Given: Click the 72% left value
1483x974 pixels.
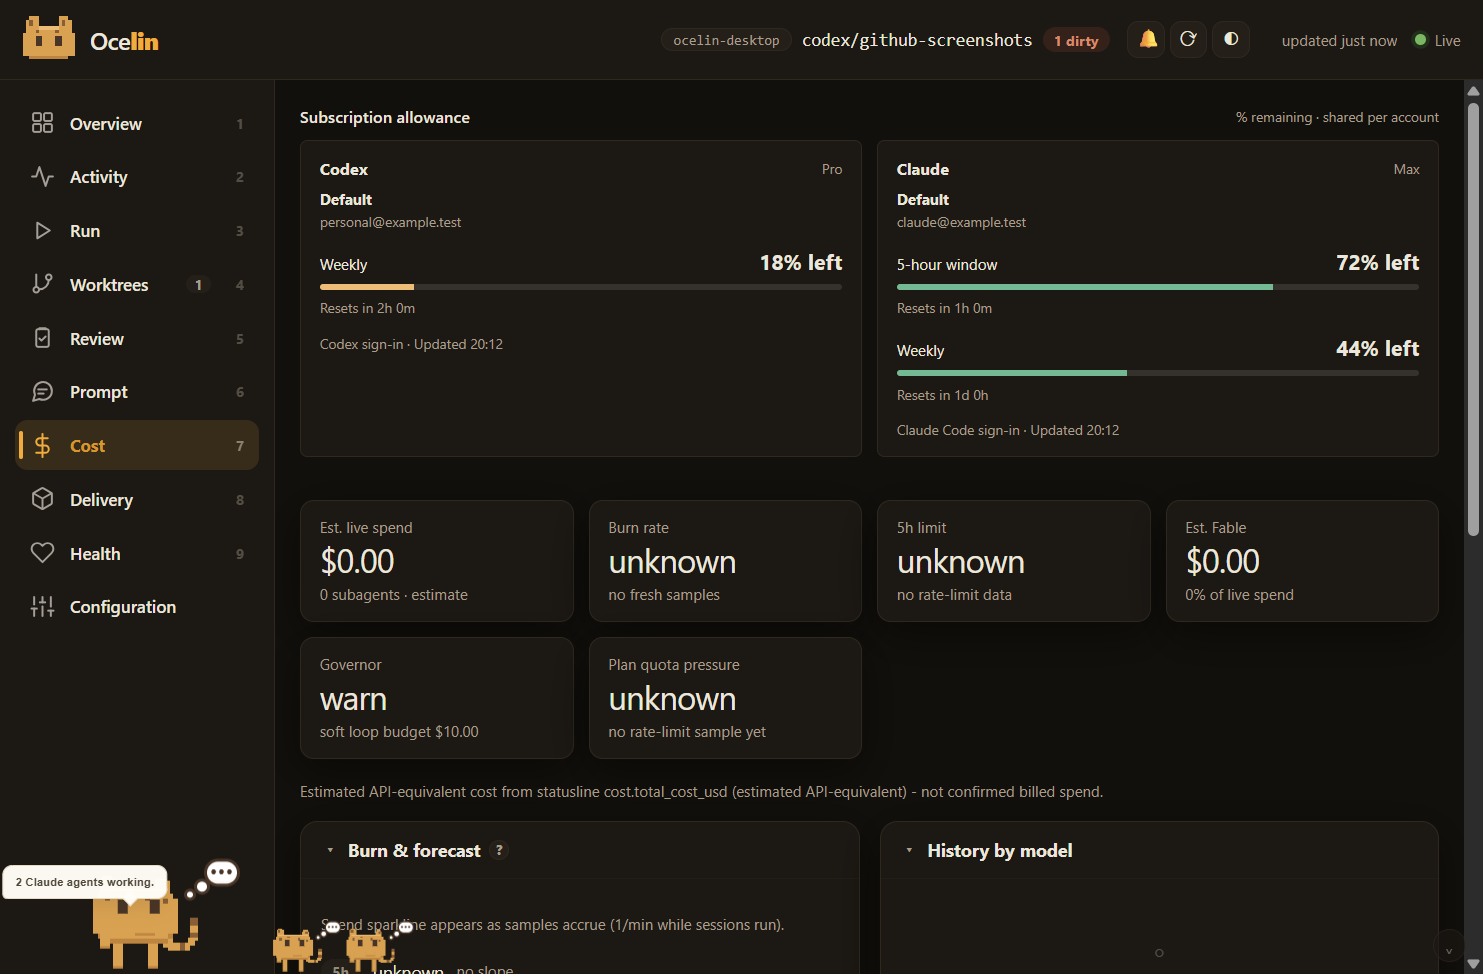Looking at the screenshot, I should point(1378,263).
